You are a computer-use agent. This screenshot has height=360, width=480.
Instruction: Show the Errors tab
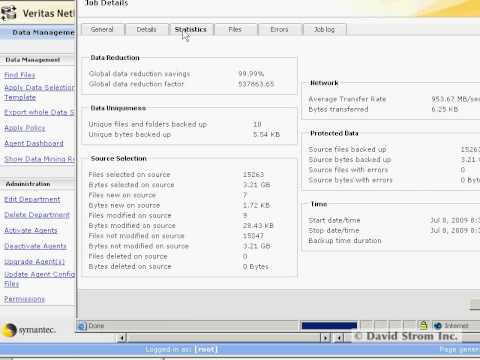pos(280,29)
